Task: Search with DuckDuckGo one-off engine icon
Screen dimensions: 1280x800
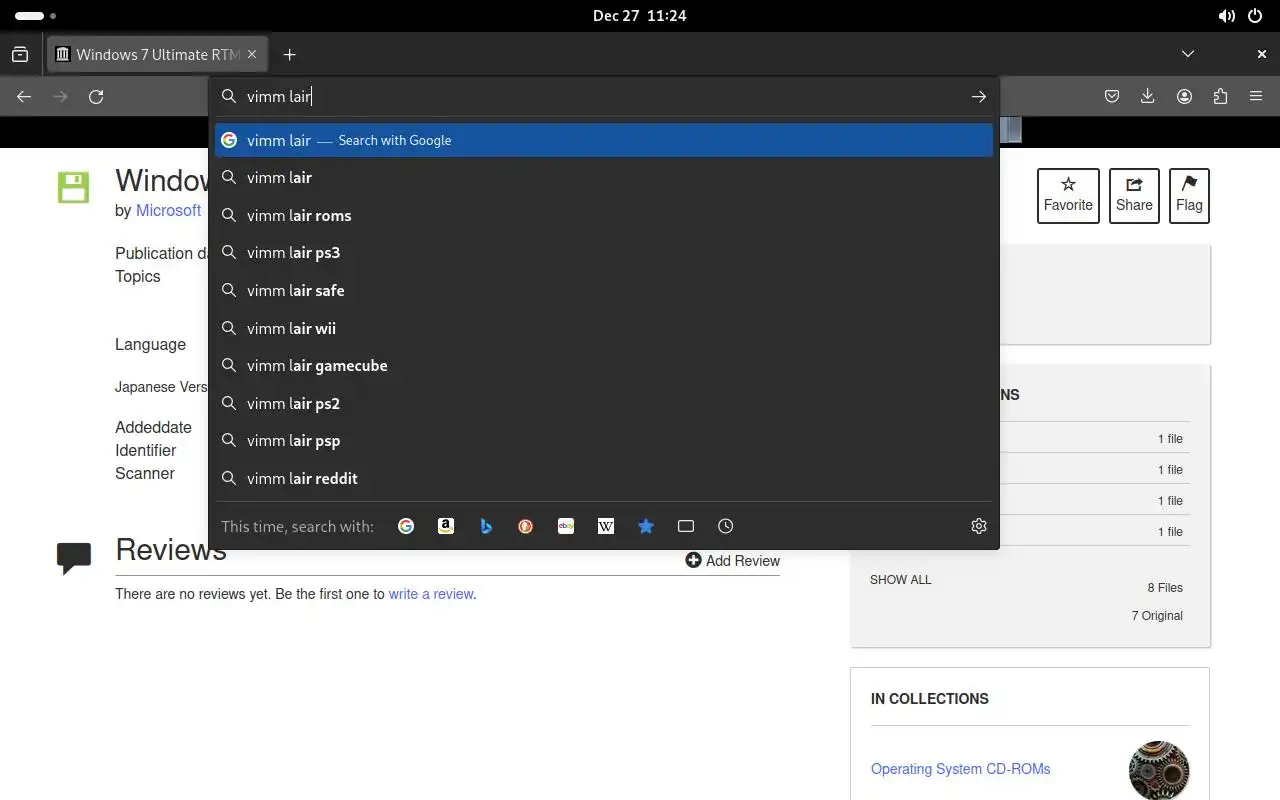Action: pos(526,526)
